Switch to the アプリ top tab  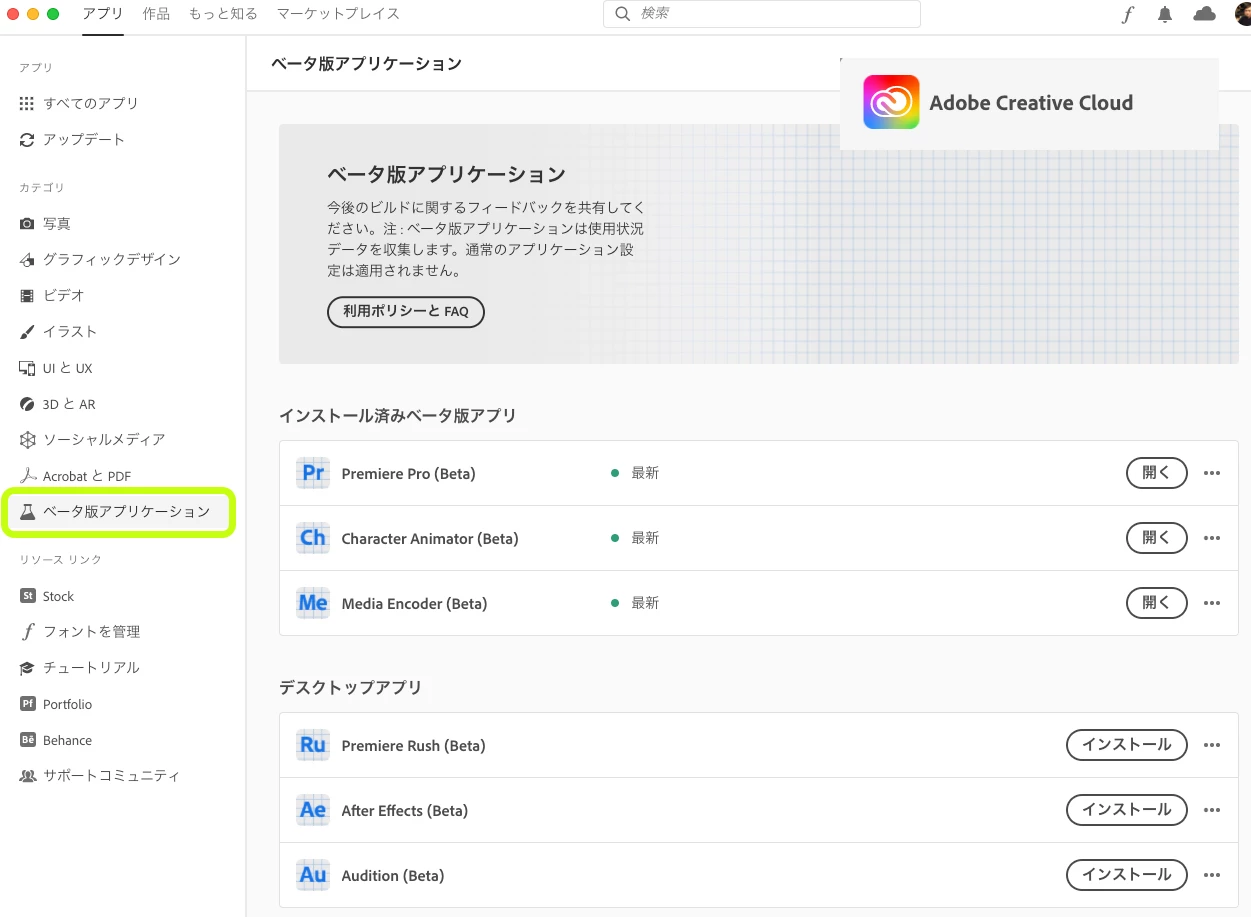tap(103, 14)
